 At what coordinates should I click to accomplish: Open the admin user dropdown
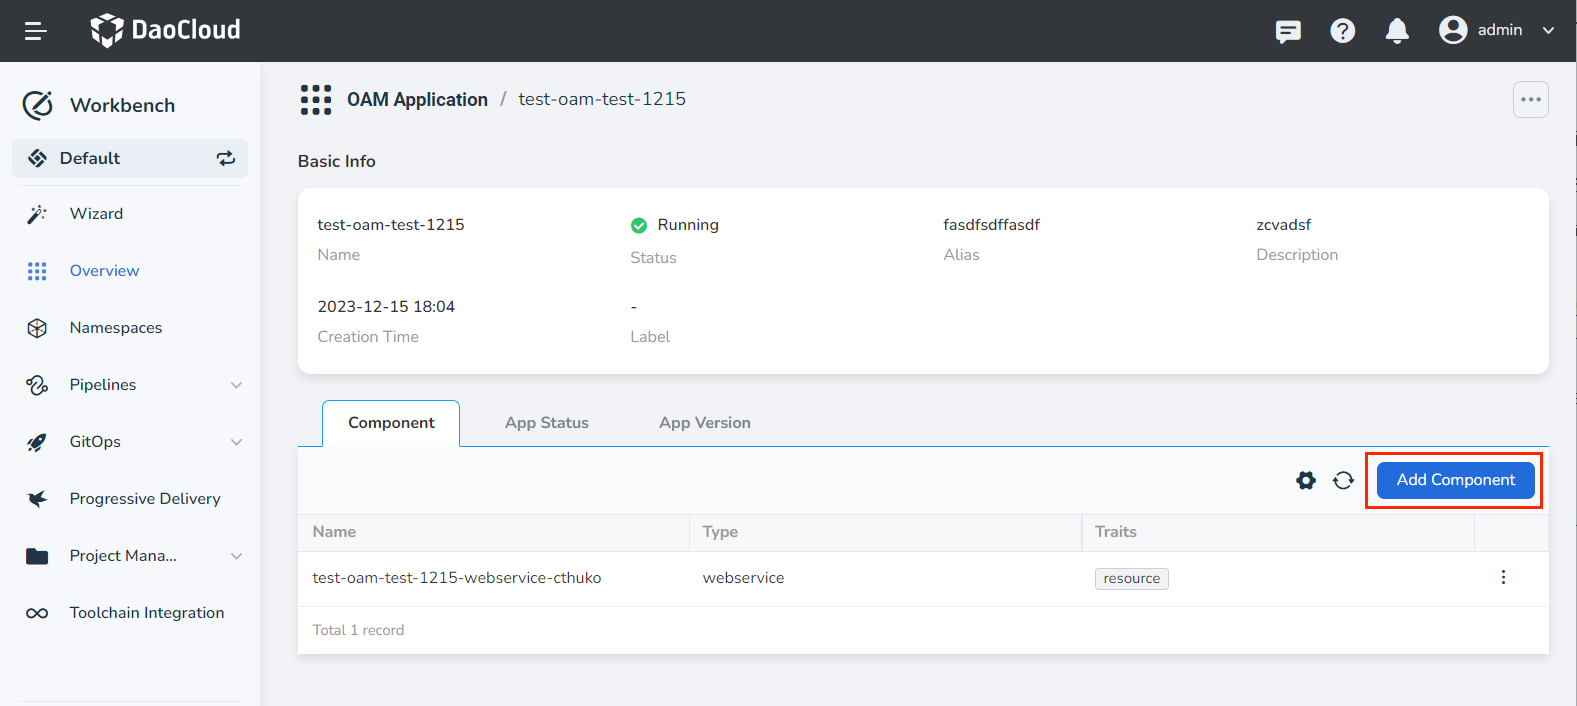pyautogui.click(x=1497, y=30)
